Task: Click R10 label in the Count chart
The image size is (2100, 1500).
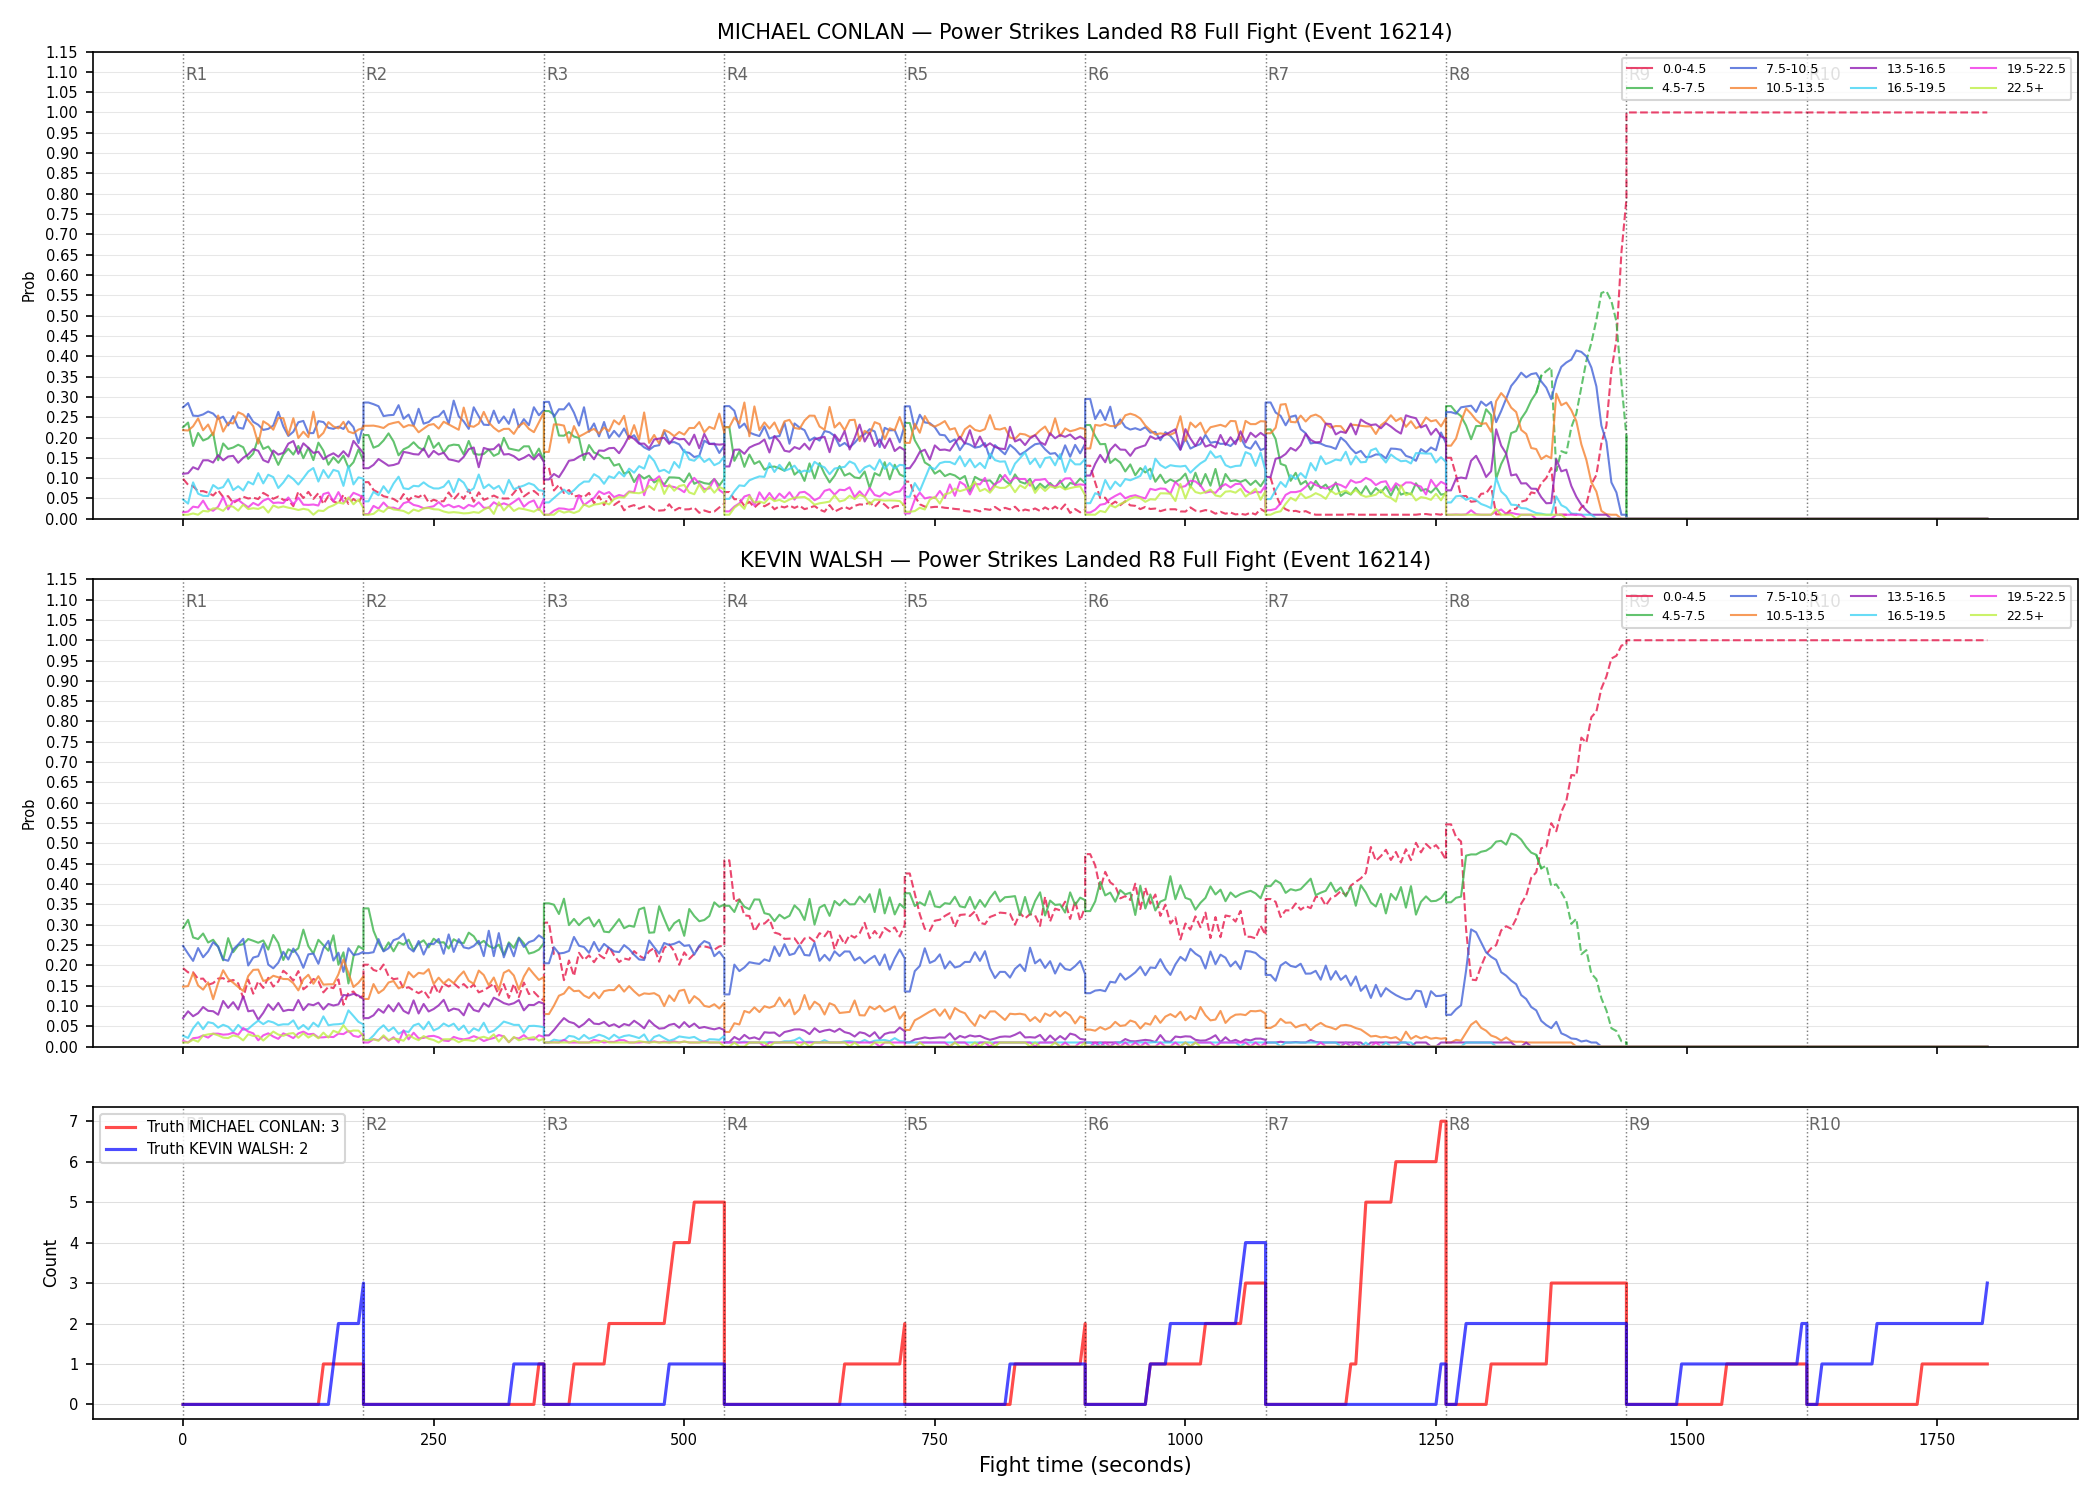Action: pyautogui.click(x=1824, y=1124)
